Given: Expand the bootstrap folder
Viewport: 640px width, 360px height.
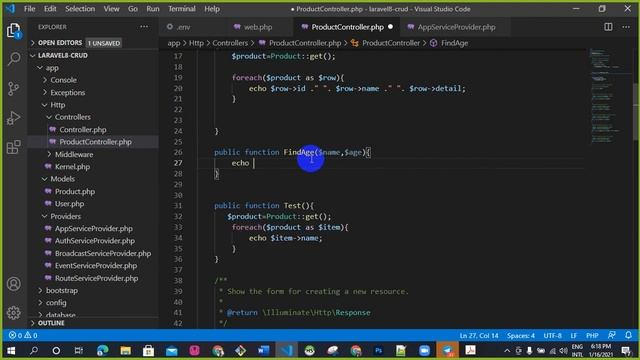Looking at the screenshot, I should coord(93,290).
